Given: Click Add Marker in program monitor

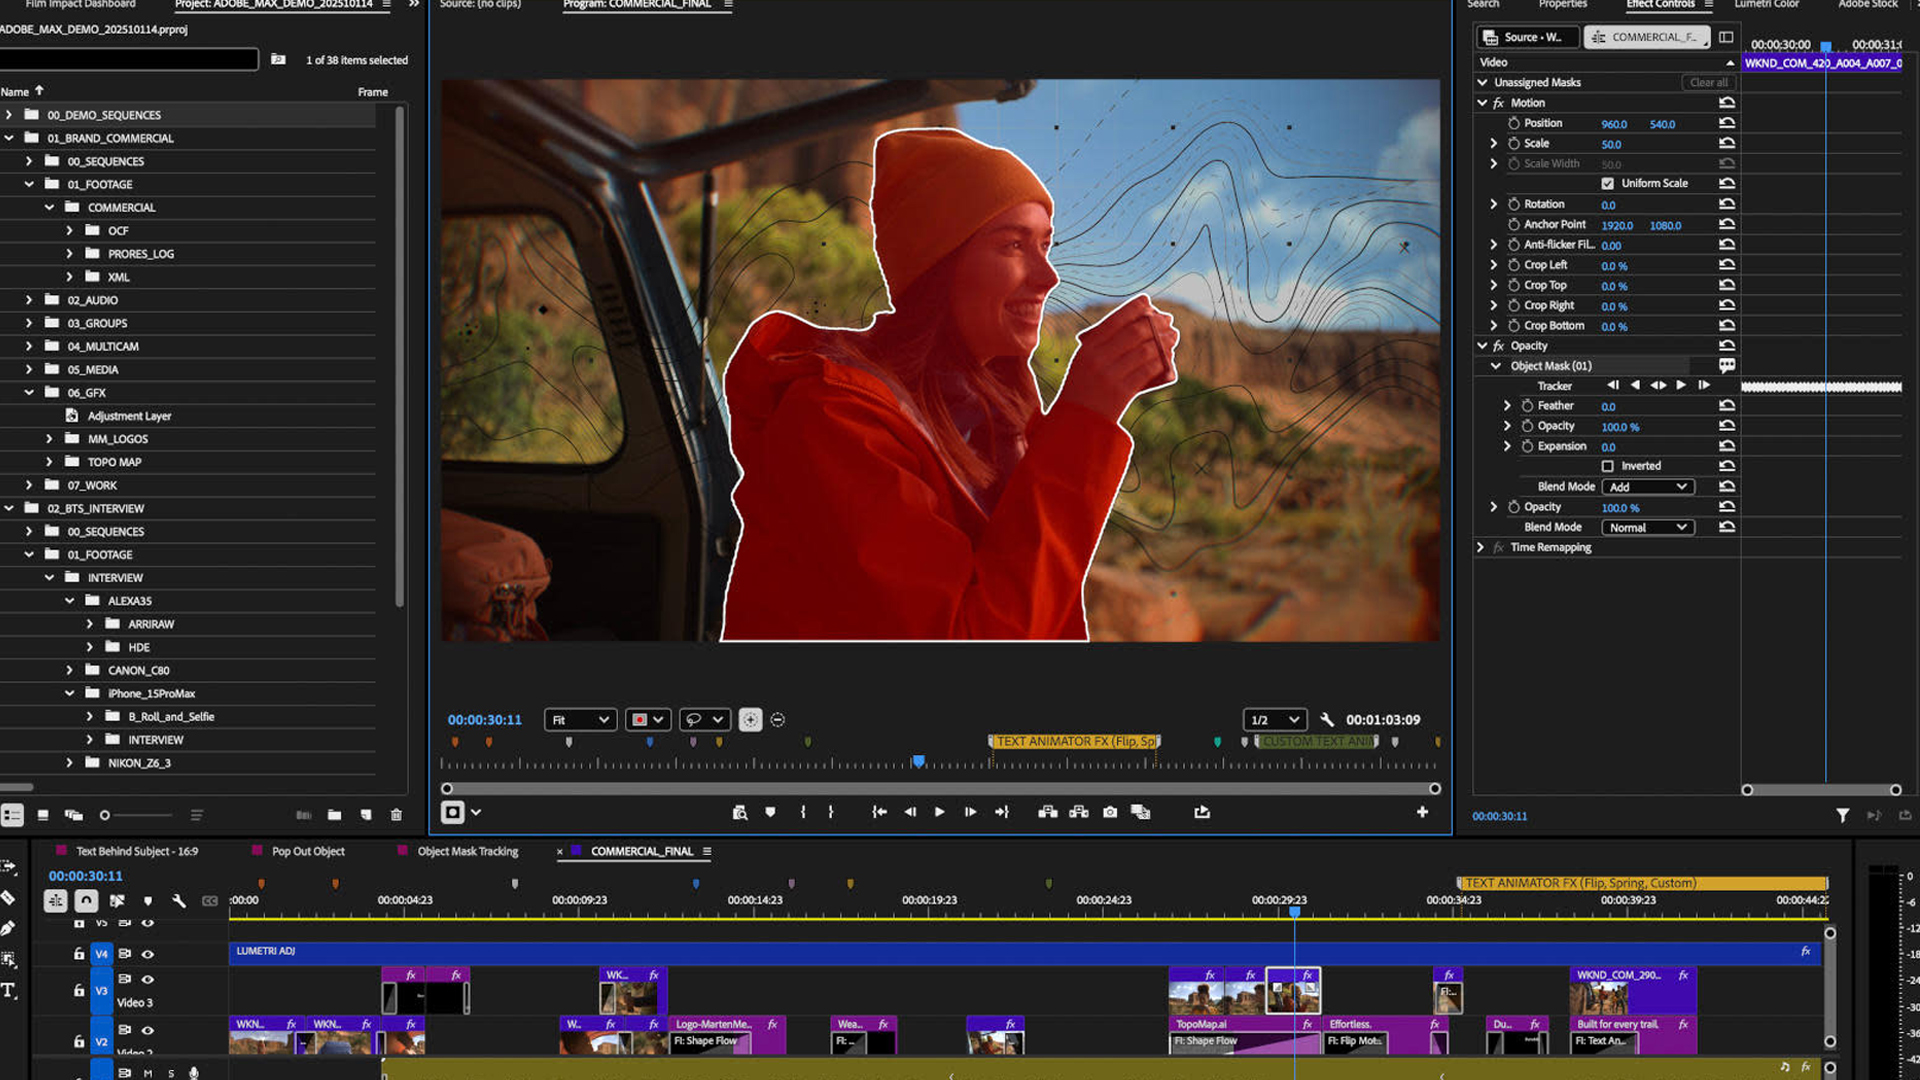Looking at the screenshot, I should 770,812.
